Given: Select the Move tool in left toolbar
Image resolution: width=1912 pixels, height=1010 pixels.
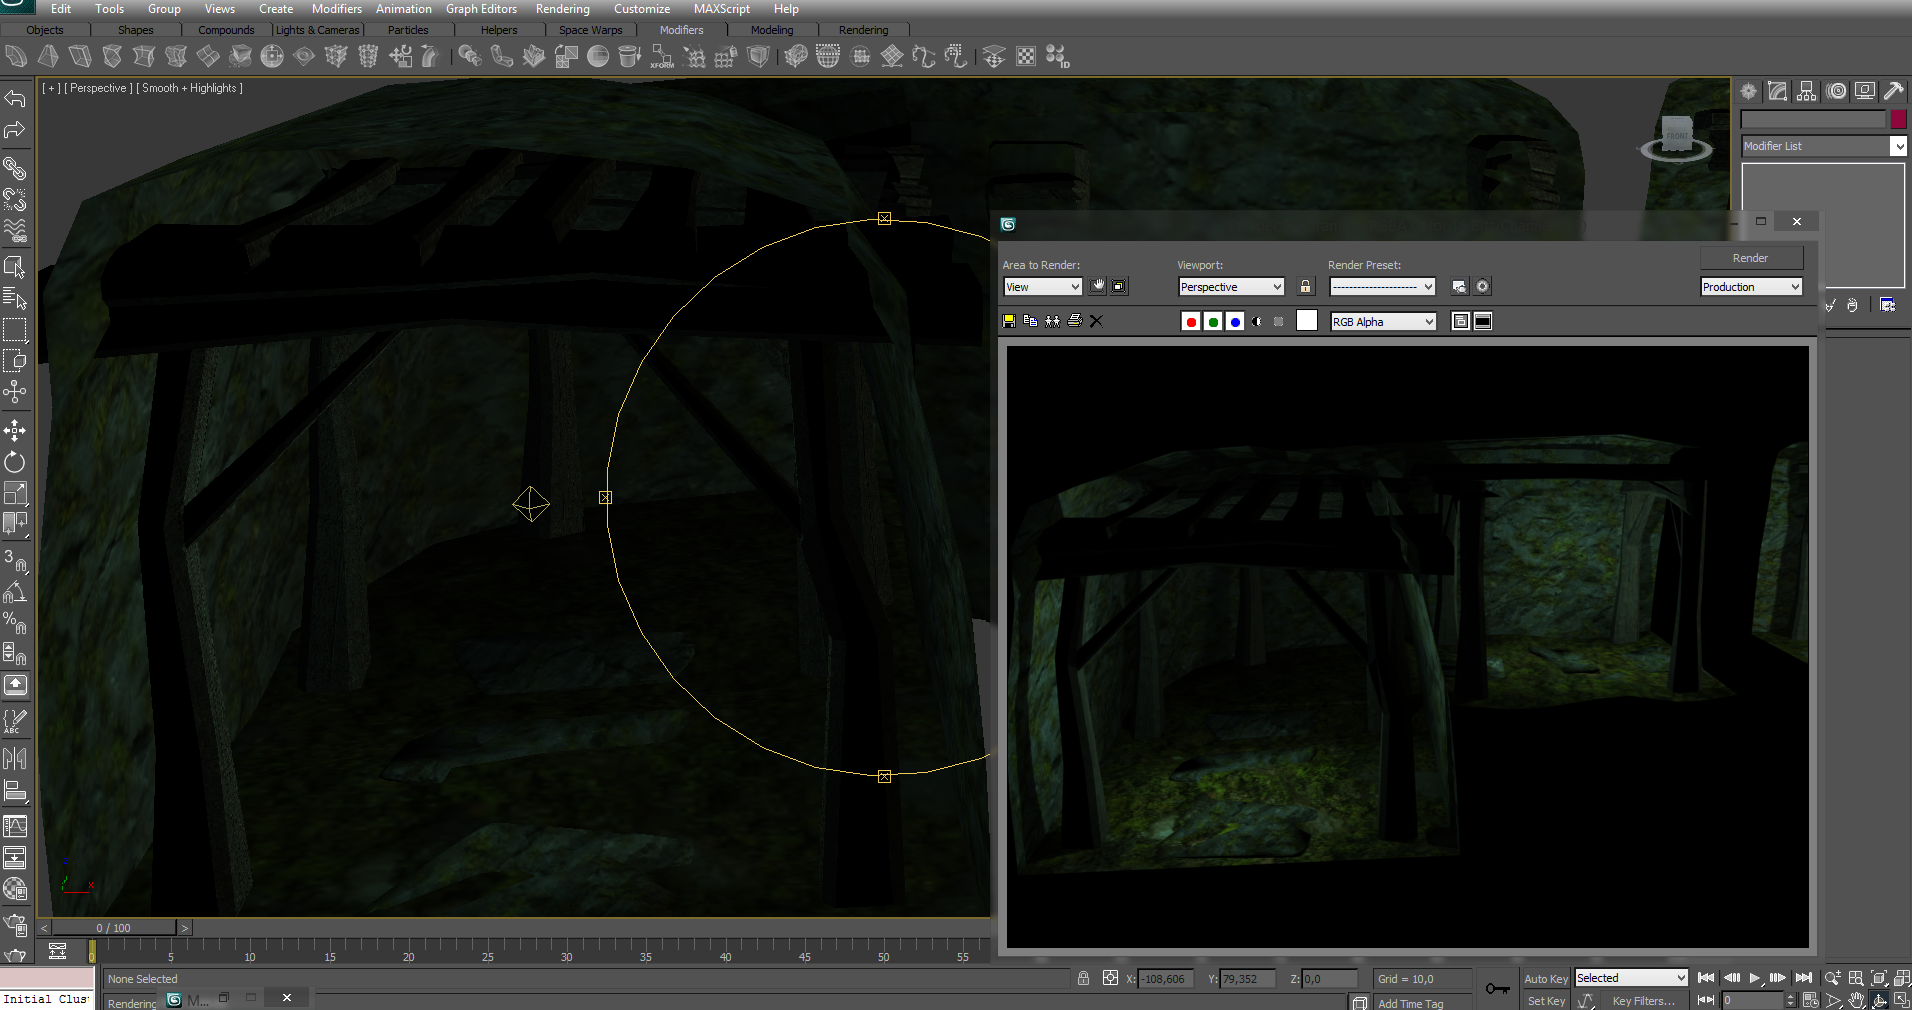Looking at the screenshot, I should tap(15, 431).
